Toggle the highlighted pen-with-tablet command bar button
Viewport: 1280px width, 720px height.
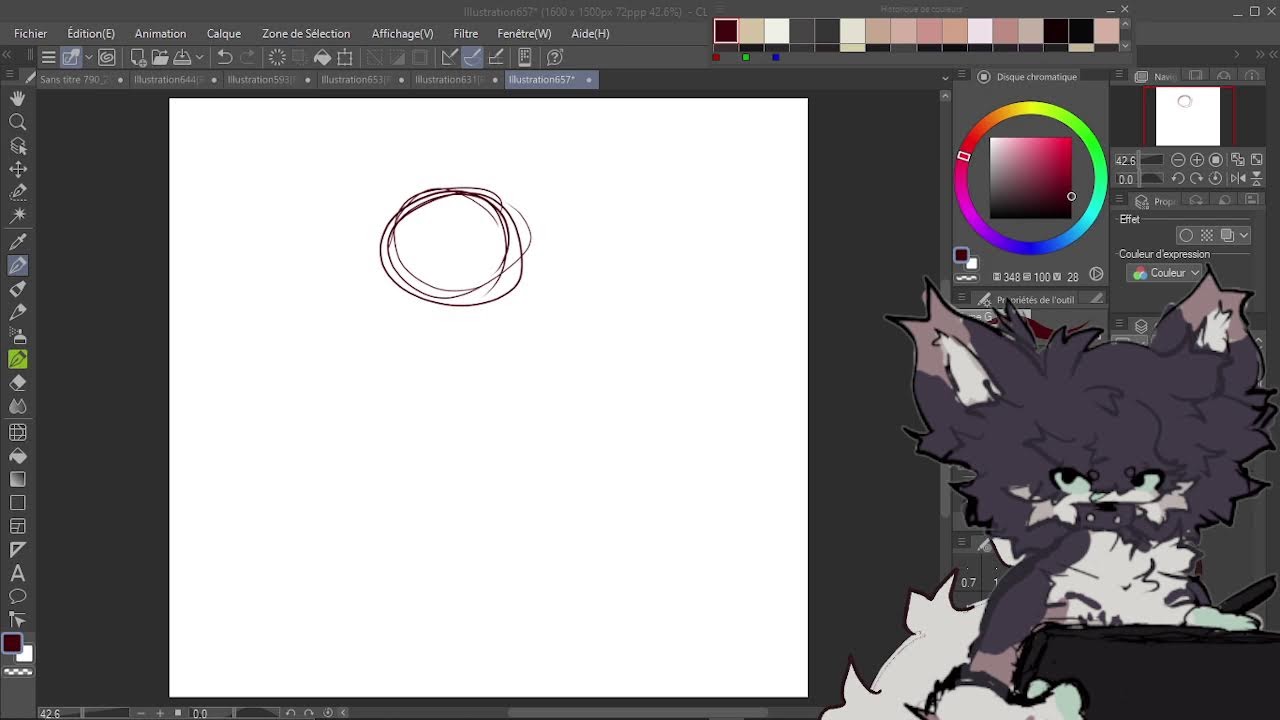[71, 57]
